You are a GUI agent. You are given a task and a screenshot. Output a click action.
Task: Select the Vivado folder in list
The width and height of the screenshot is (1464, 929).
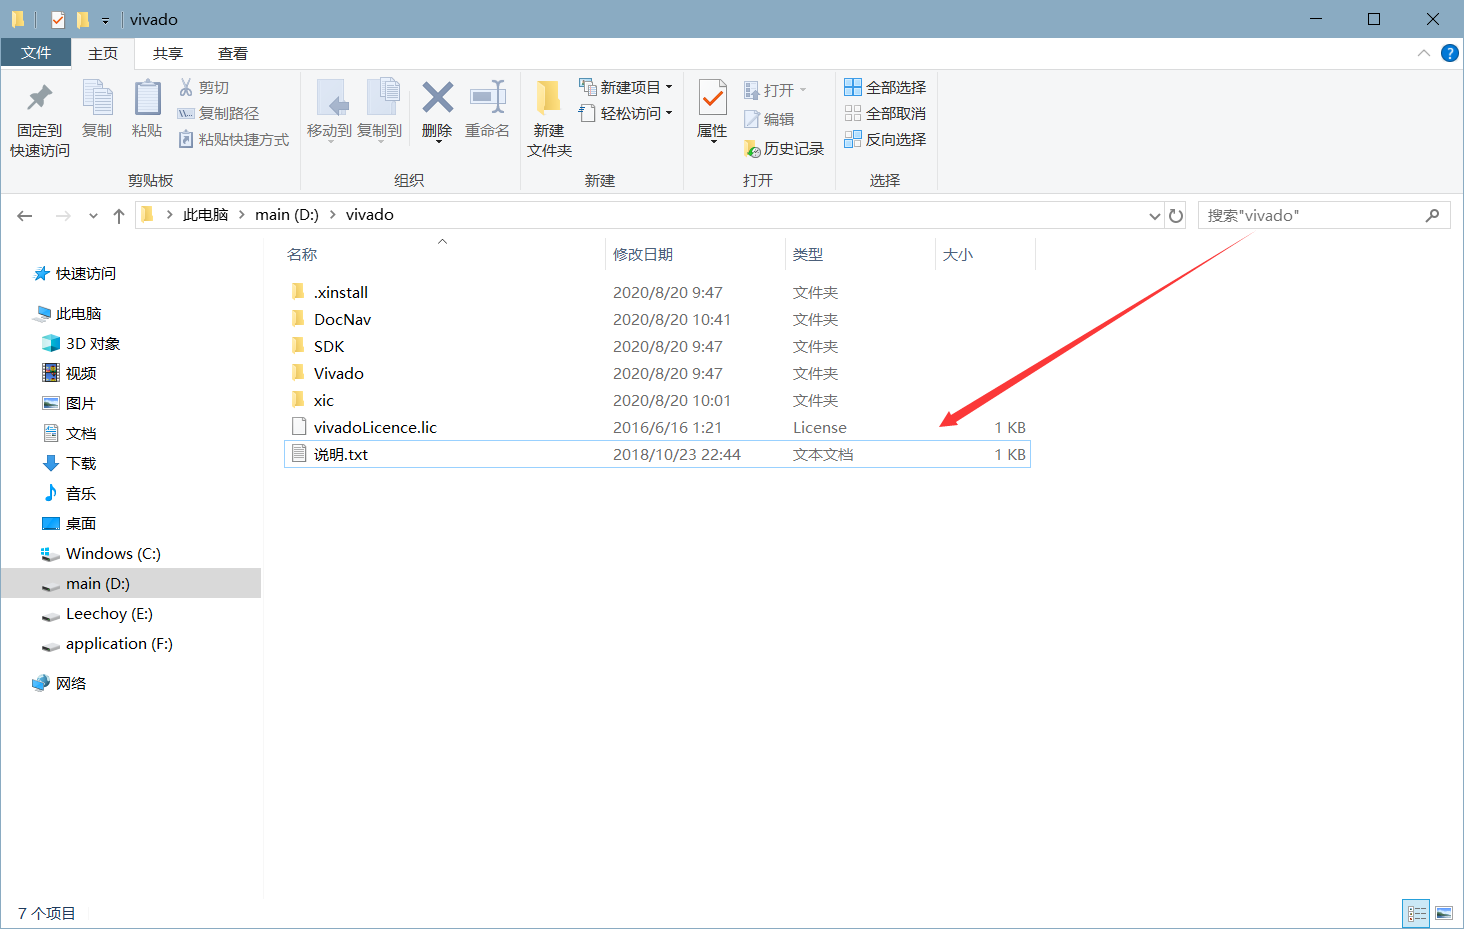click(657, 373)
